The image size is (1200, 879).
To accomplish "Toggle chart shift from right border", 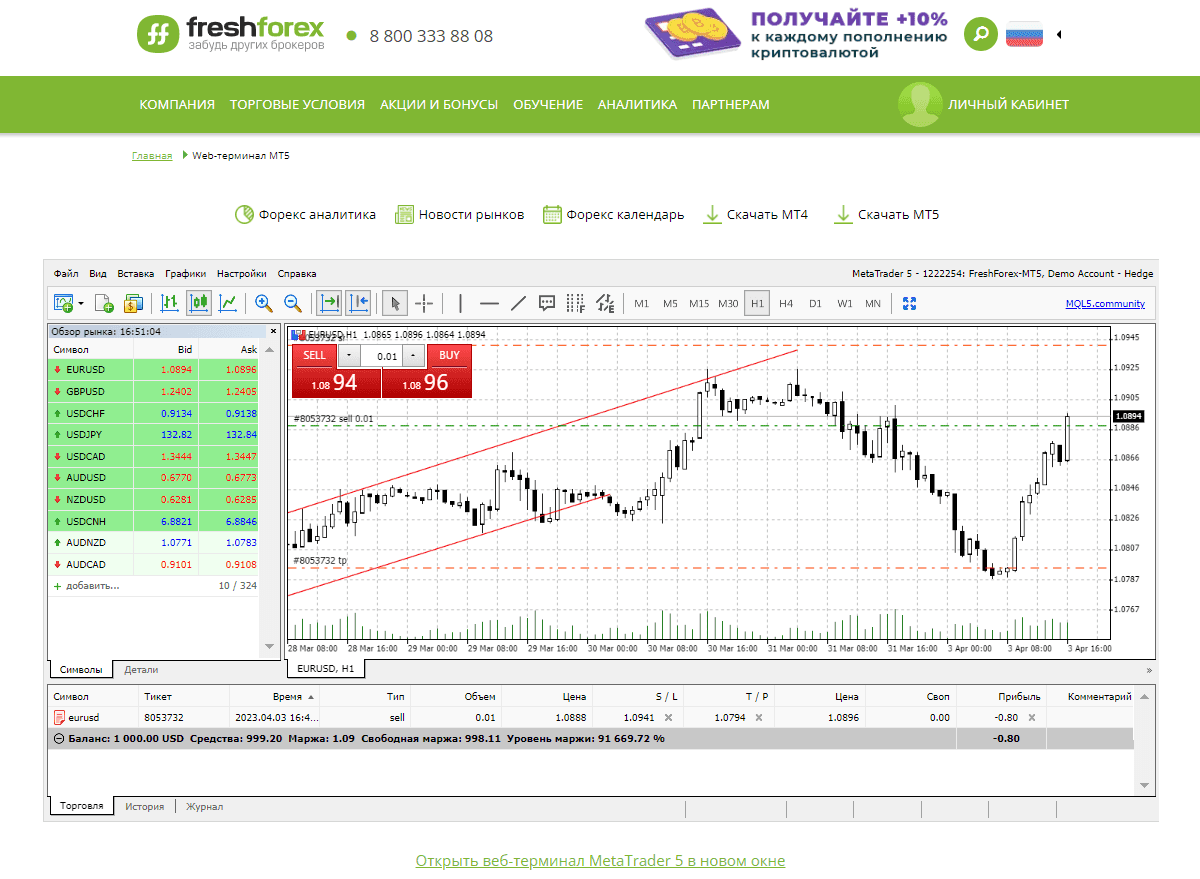I will click(x=359, y=303).
